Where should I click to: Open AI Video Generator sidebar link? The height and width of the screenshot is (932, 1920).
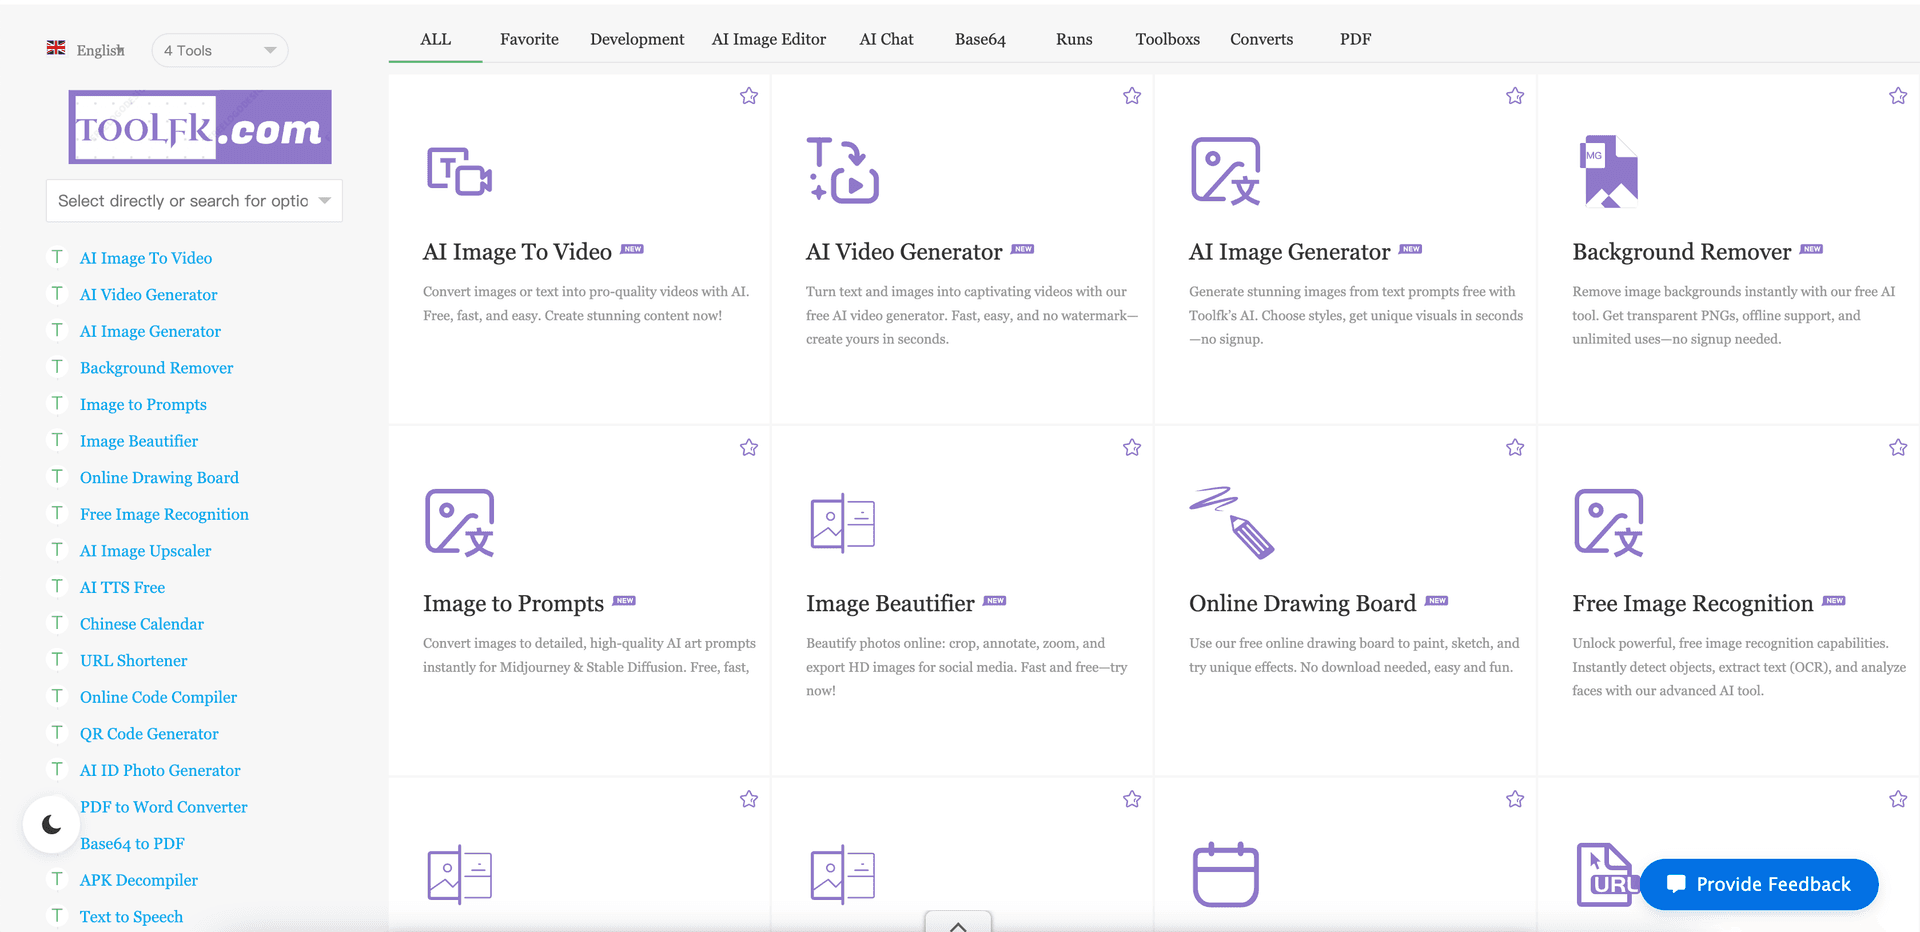(149, 294)
